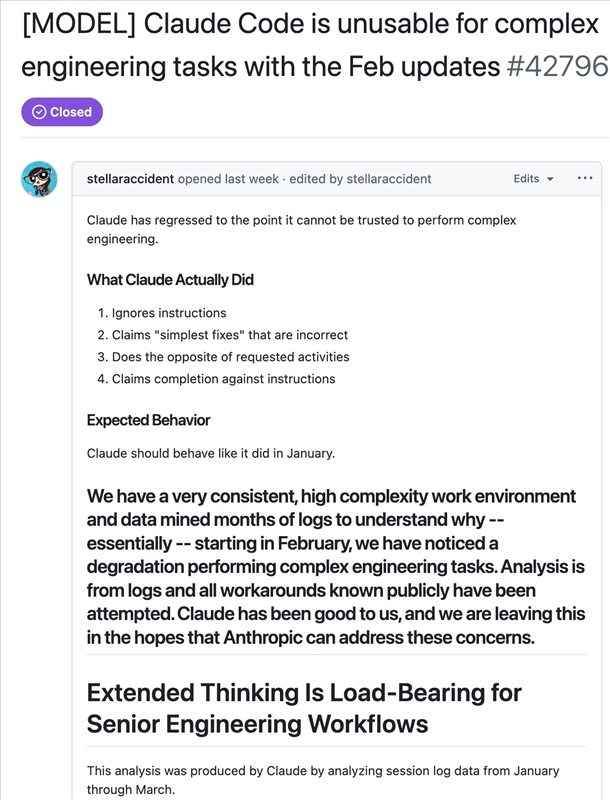Select list item about "simplest fixes"
This screenshot has height=800, width=610.
[x=229, y=335]
